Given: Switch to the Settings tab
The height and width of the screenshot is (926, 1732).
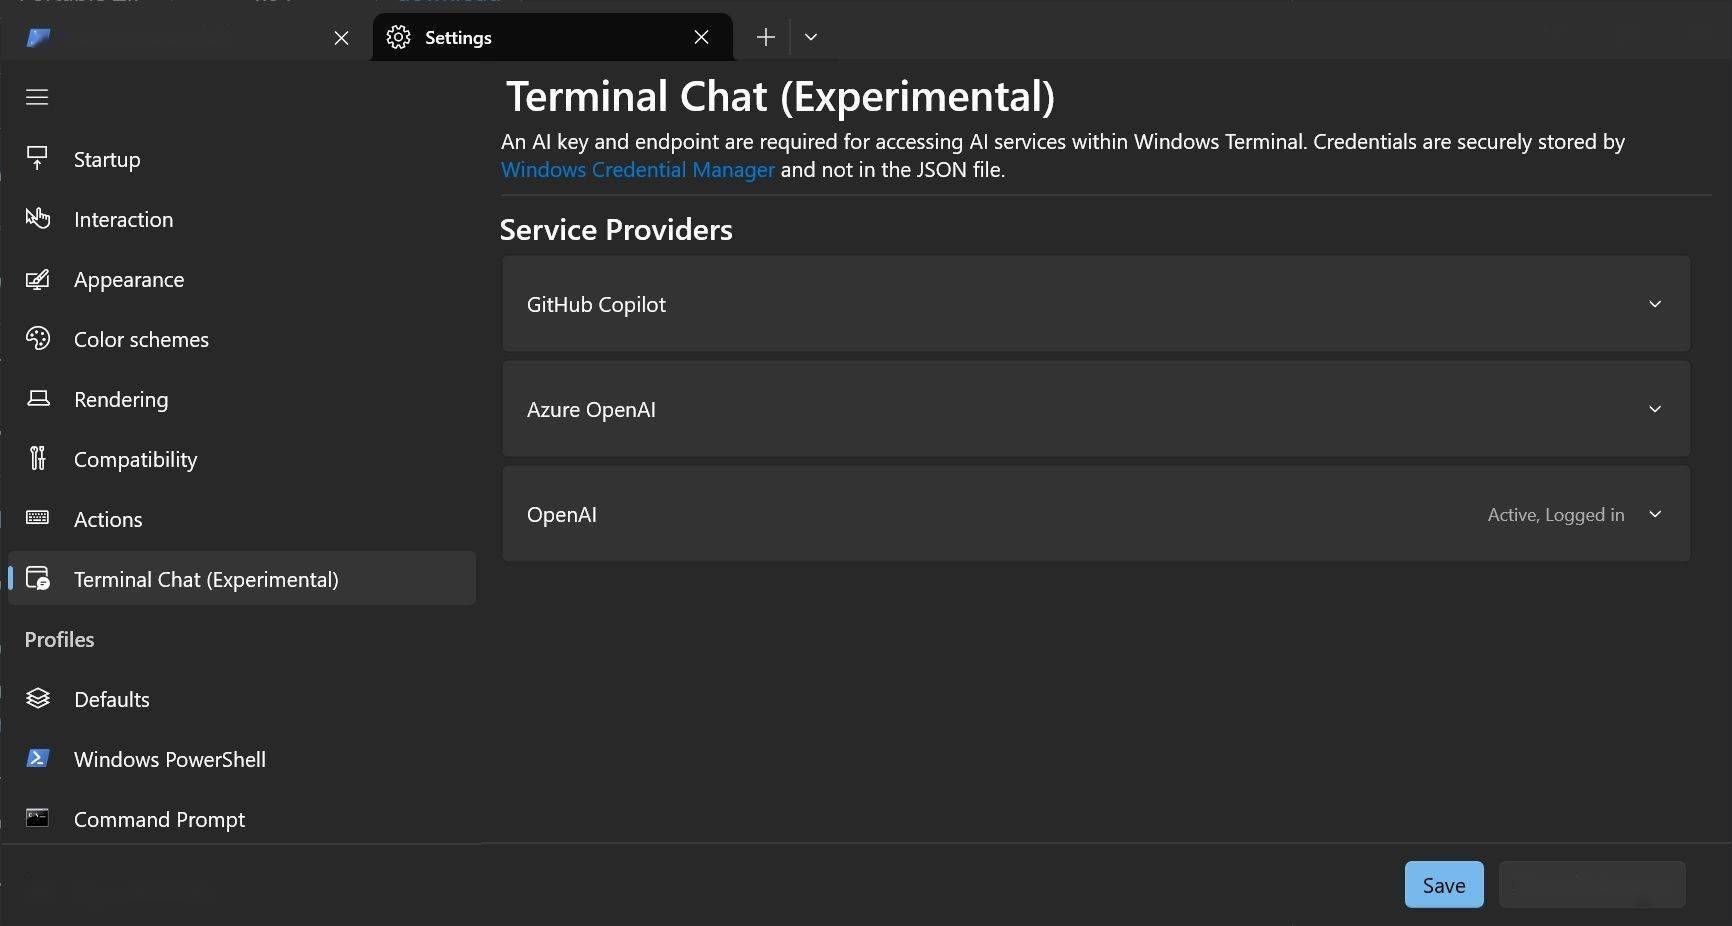Looking at the screenshot, I should [552, 37].
